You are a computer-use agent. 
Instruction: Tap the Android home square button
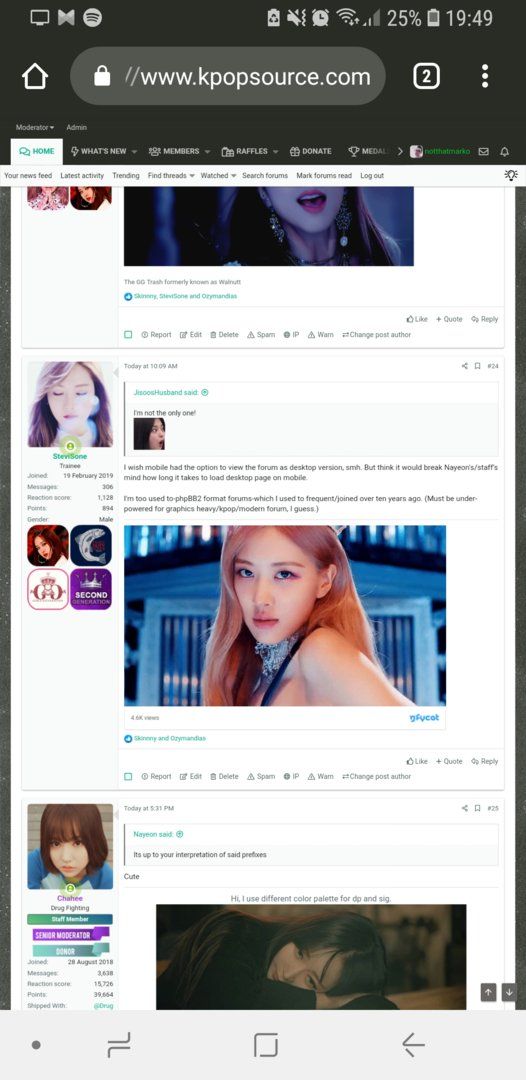click(266, 1045)
